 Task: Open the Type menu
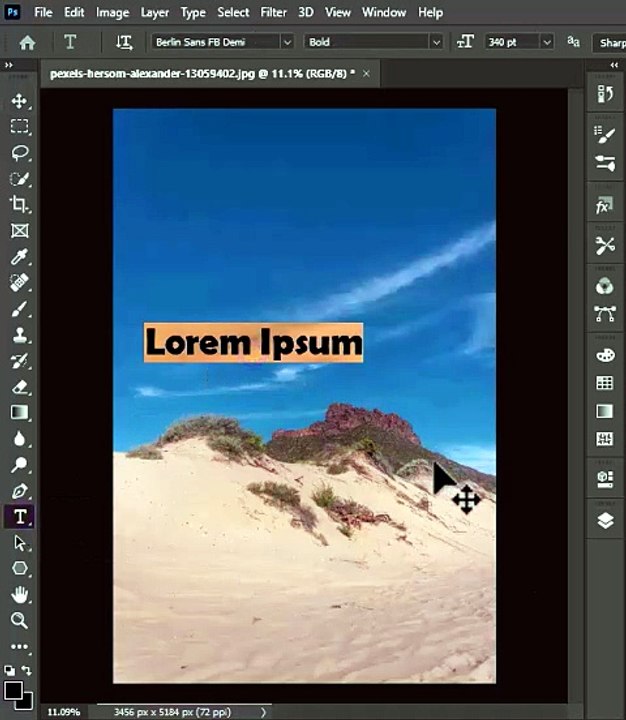tap(193, 13)
